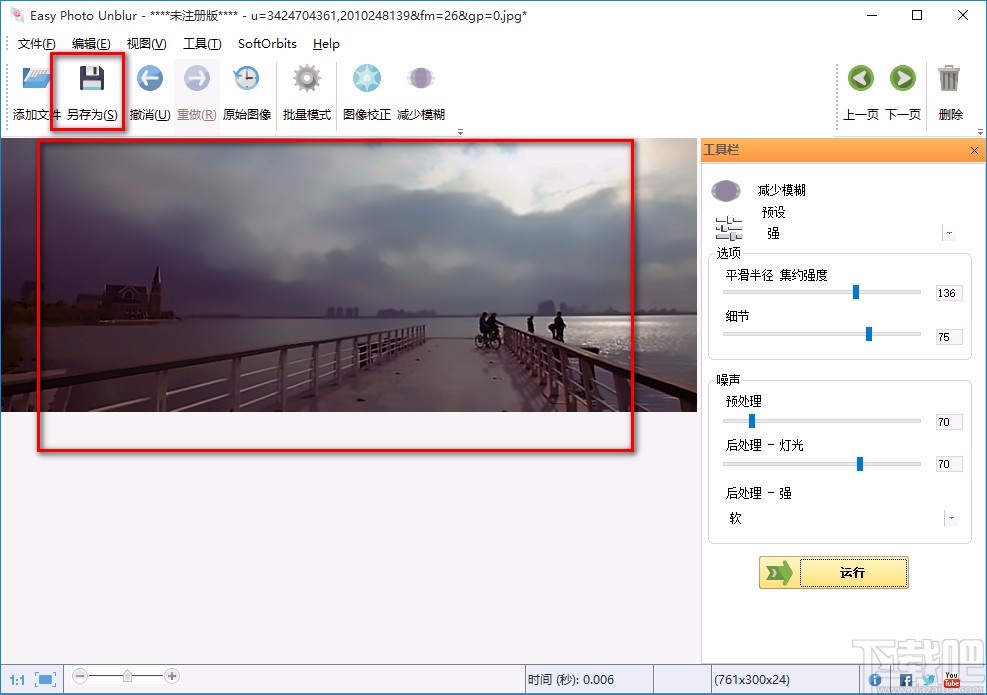Open the 软 dropdown under 后处理 - 强
Viewport: 987px width, 695px height.
pyautogui.click(x=948, y=518)
